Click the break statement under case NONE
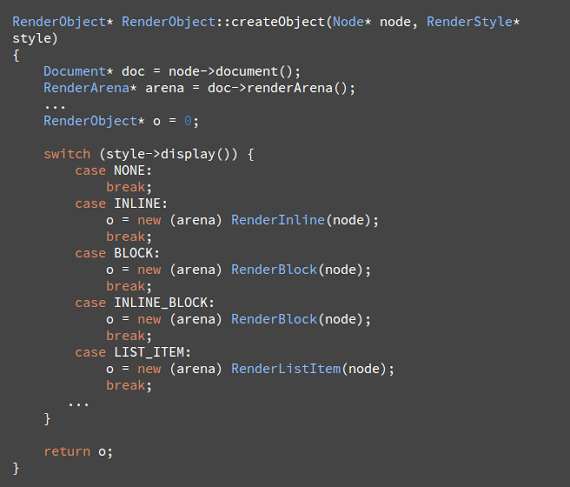570x487 pixels. click(129, 187)
